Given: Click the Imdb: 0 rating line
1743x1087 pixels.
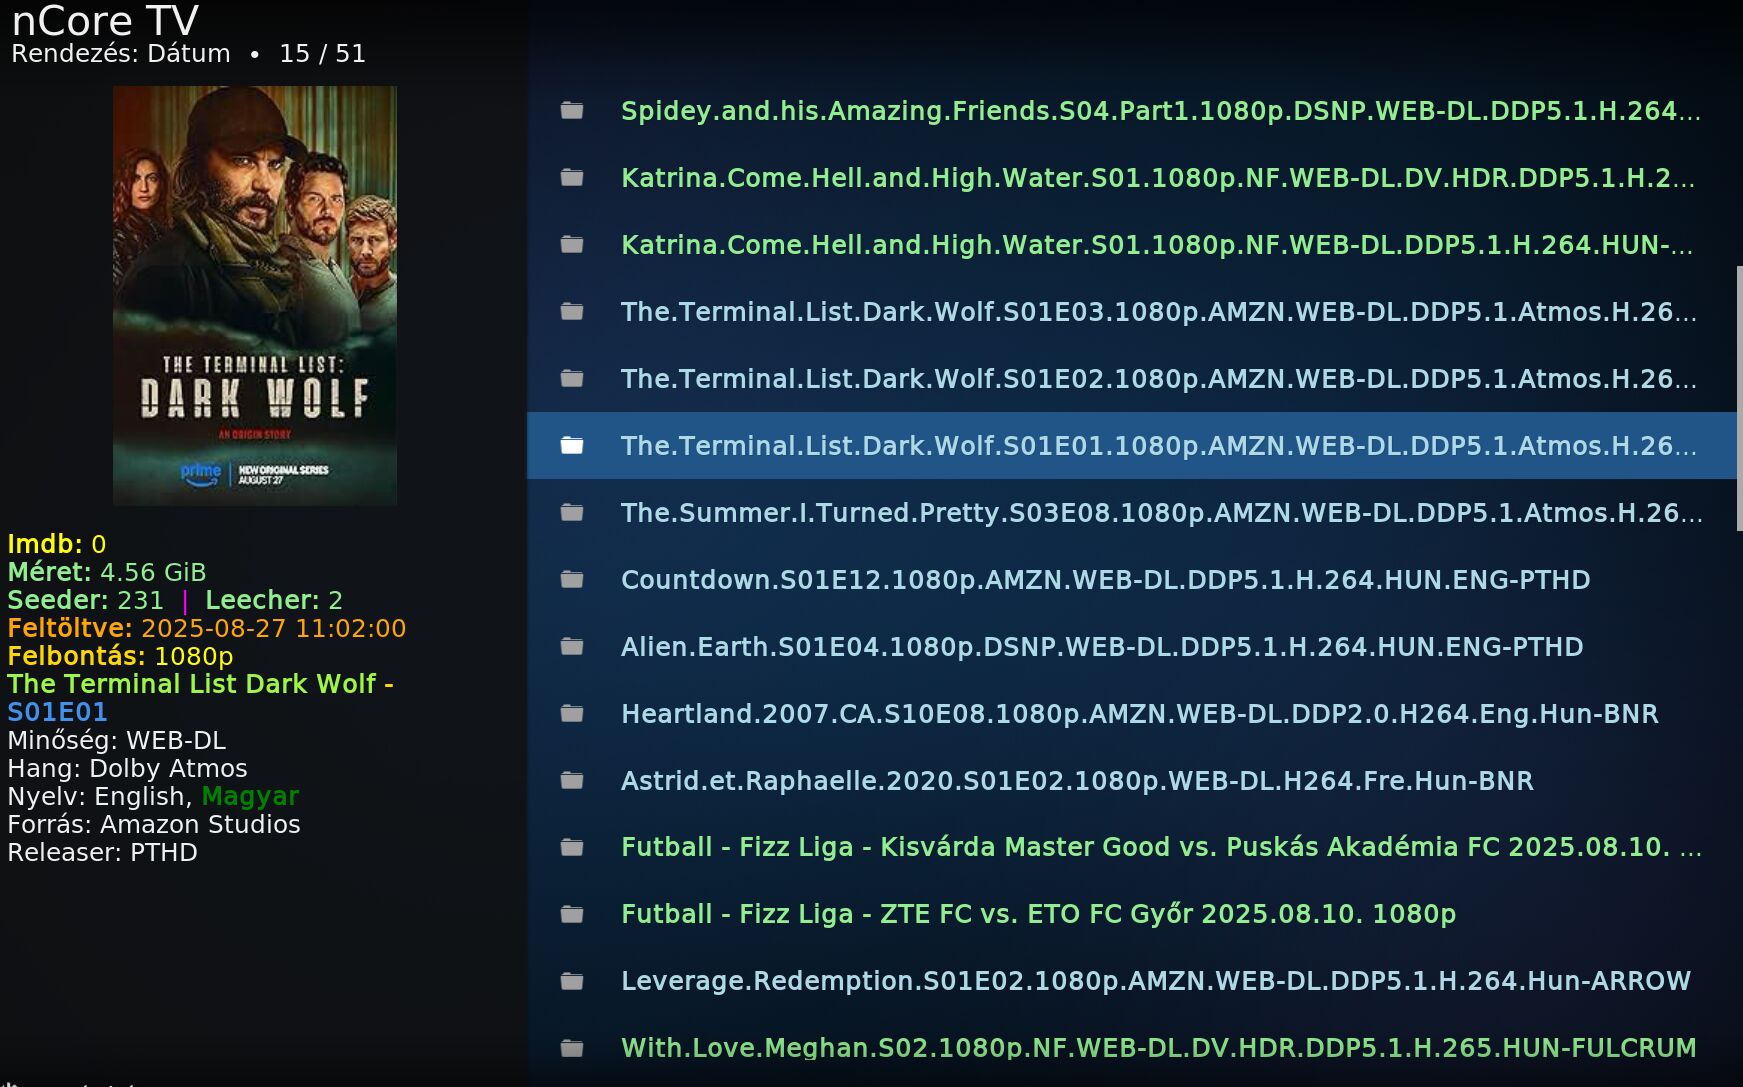Looking at the screenshot, I should pos(57,544).
